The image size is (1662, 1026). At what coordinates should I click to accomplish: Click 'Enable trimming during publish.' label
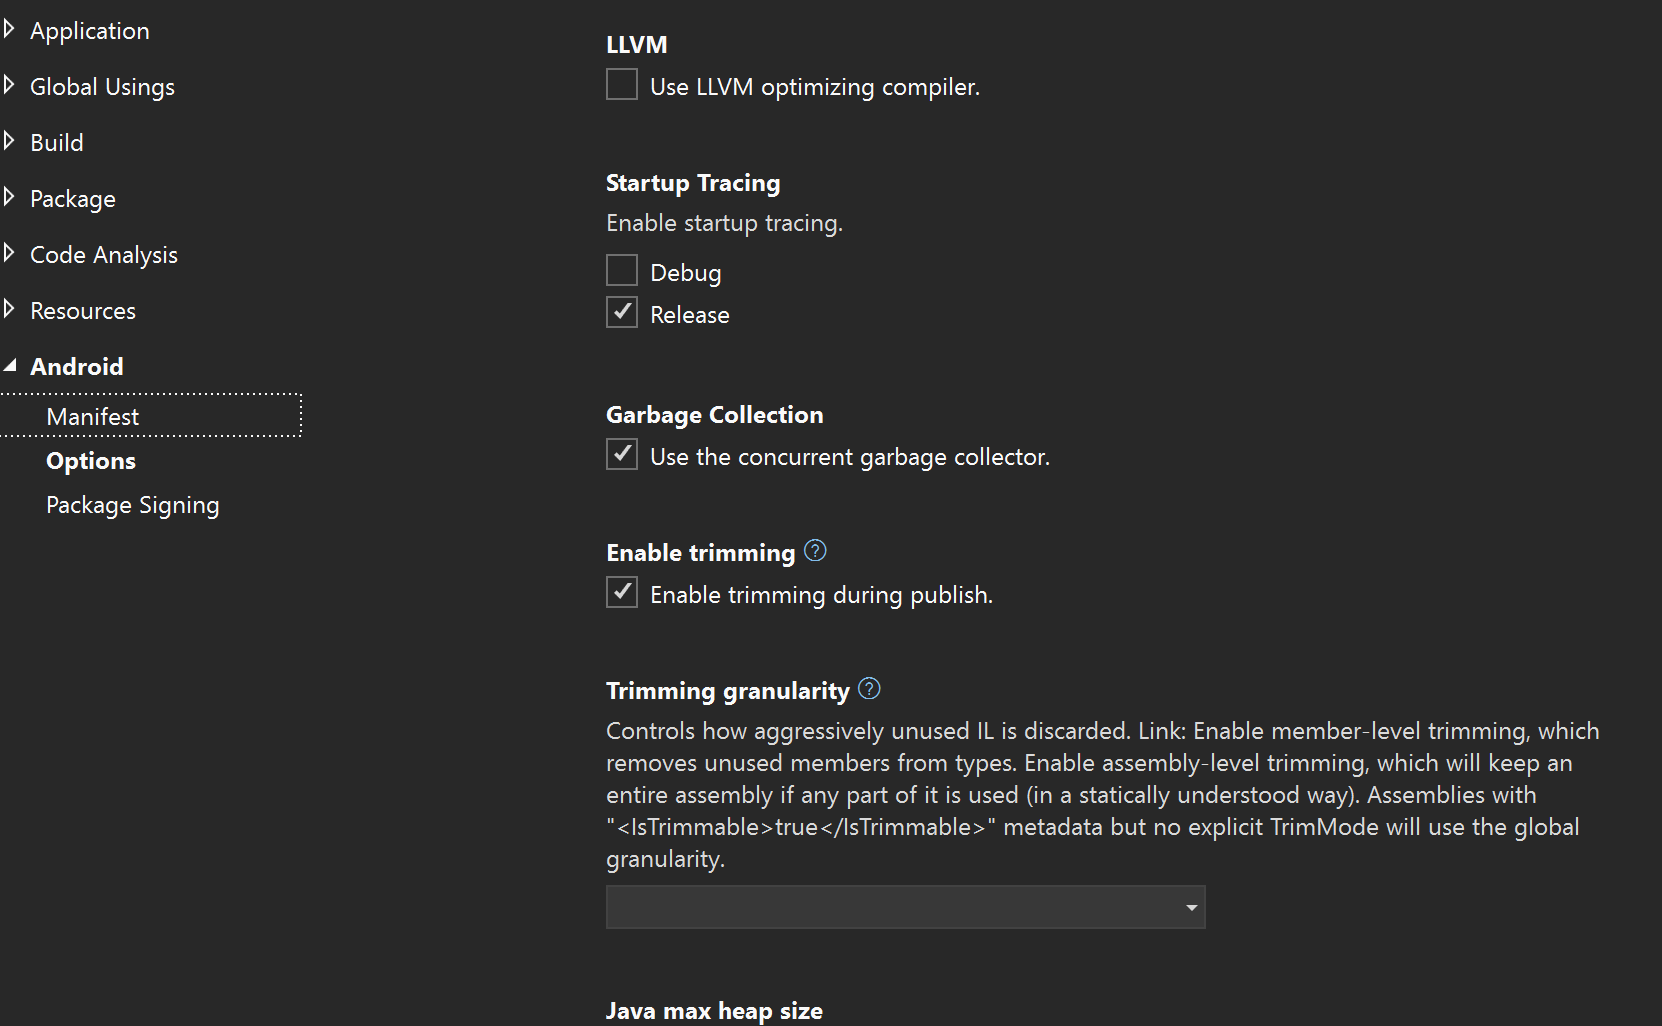tap(821, 595)
